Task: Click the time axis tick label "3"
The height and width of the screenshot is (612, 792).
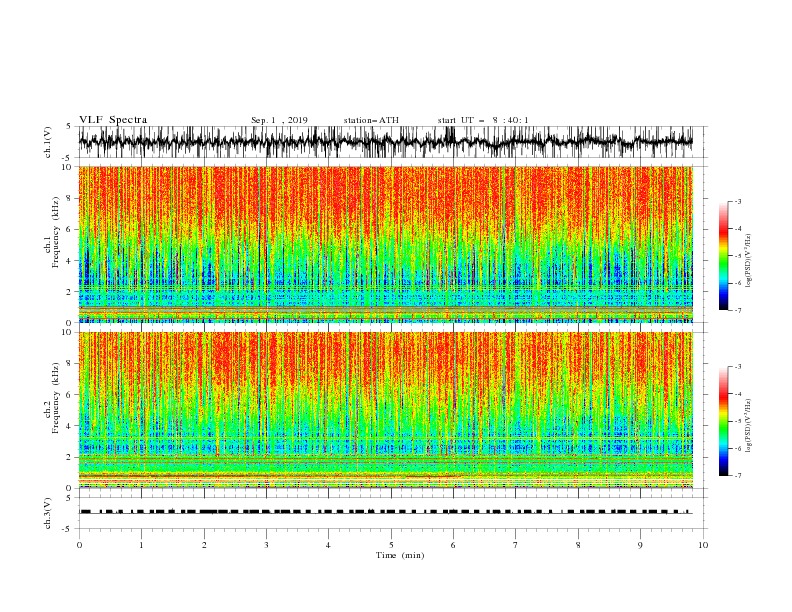Action: 266,545
